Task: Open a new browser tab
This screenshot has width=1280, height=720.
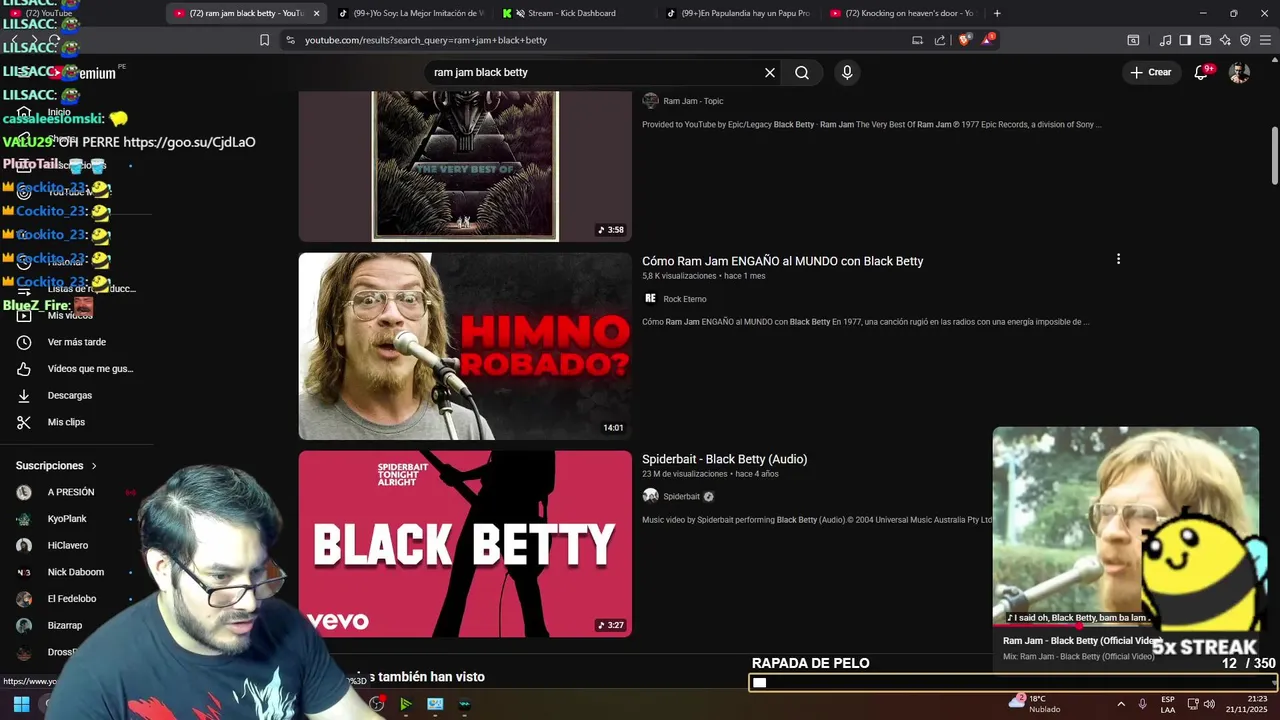Action: point(997,13)
